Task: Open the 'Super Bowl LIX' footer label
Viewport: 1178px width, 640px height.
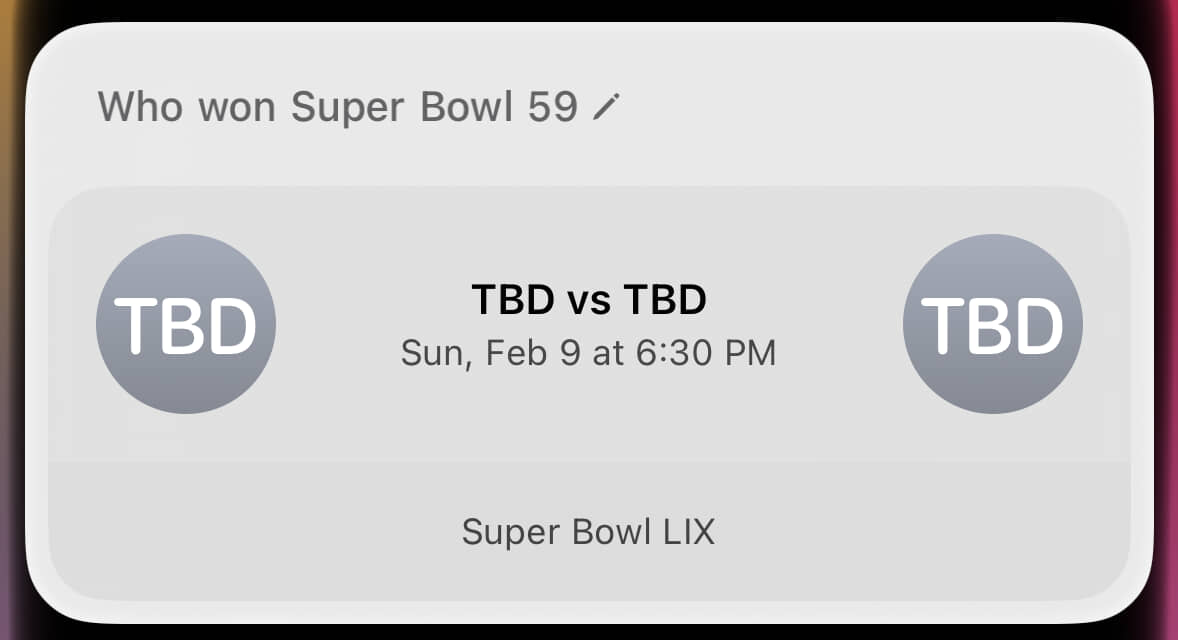Action: (588, 532)
